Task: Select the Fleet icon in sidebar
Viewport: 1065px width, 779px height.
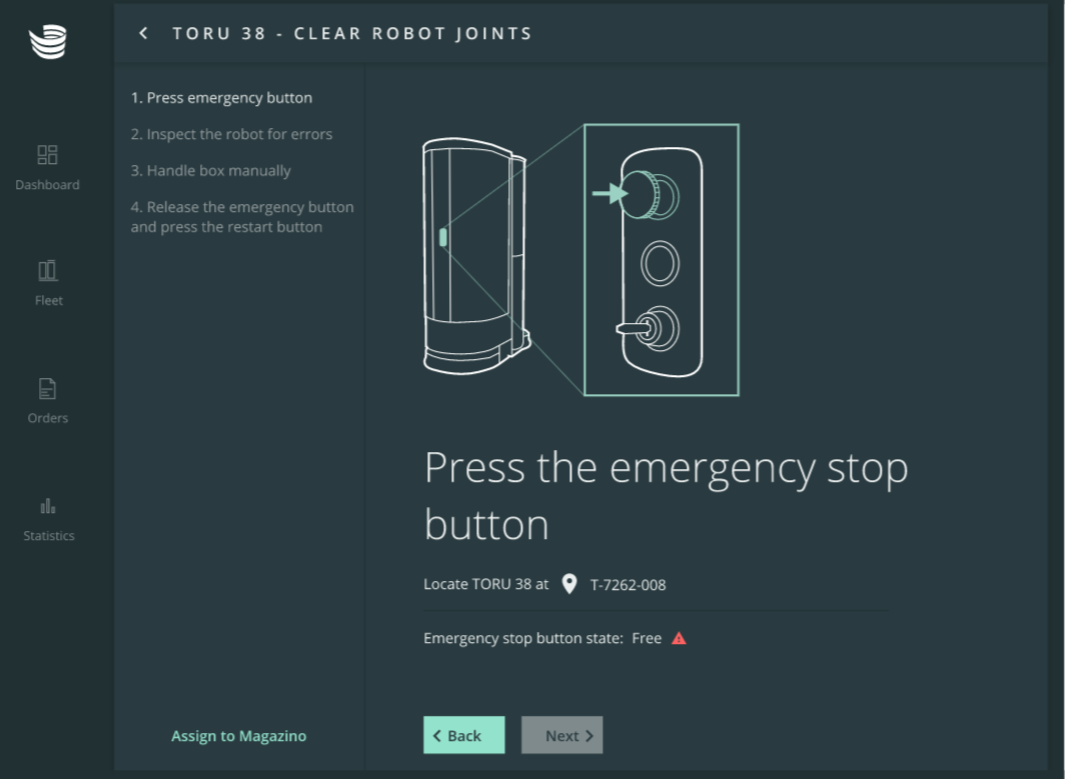Action: click(48, 271)
